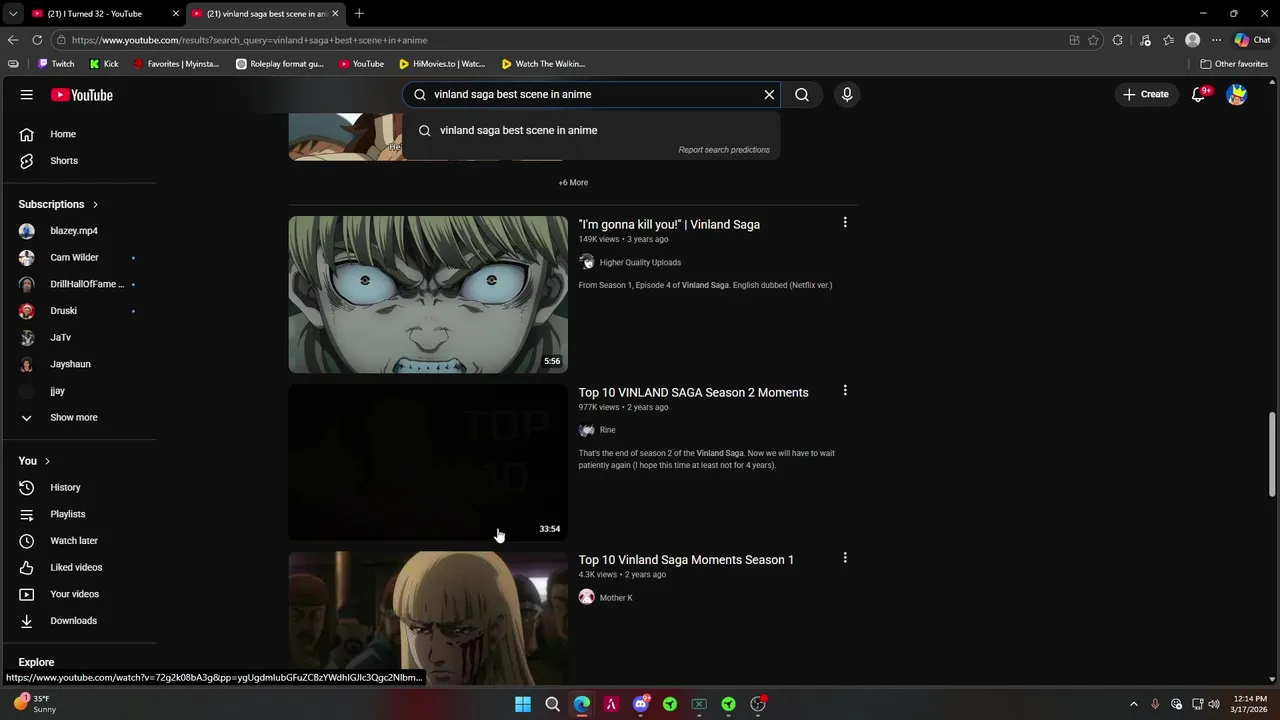
Task: Open more options for Season 1 Moments video
Action: (x=845, y=558)
